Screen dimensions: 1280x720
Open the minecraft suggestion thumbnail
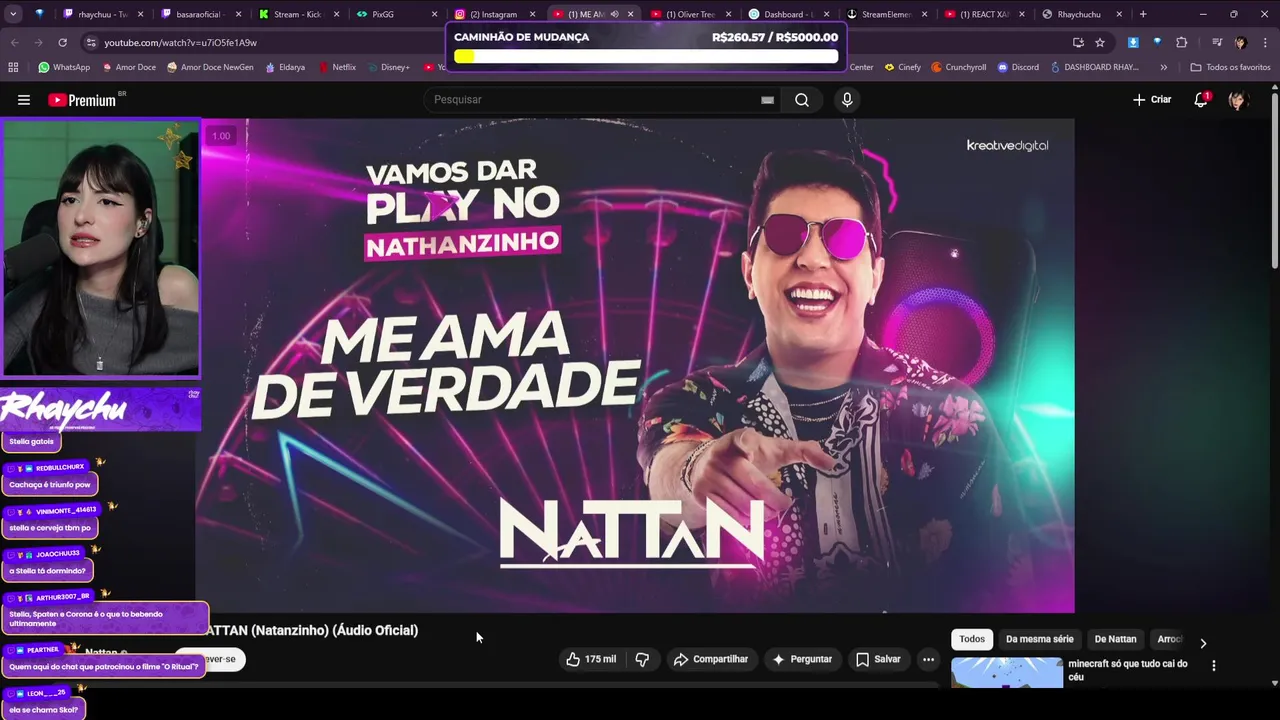tap(1007, 672)
